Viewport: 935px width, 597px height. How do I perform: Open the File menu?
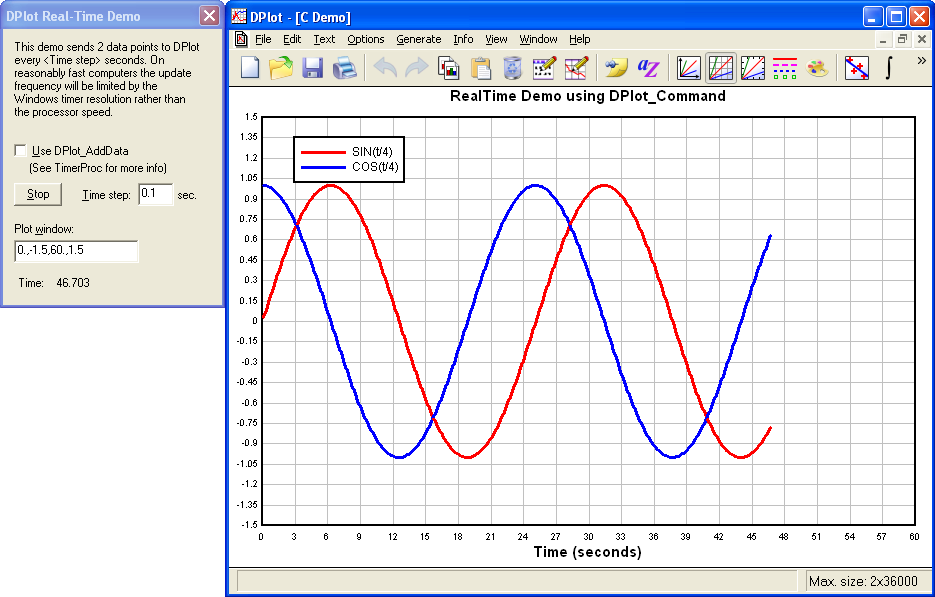click(x=263, y=39)
